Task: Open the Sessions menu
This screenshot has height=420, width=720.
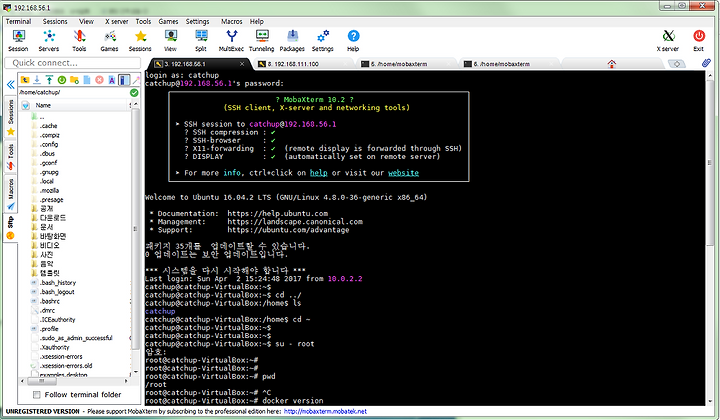Action: click(x=55, y=22)
